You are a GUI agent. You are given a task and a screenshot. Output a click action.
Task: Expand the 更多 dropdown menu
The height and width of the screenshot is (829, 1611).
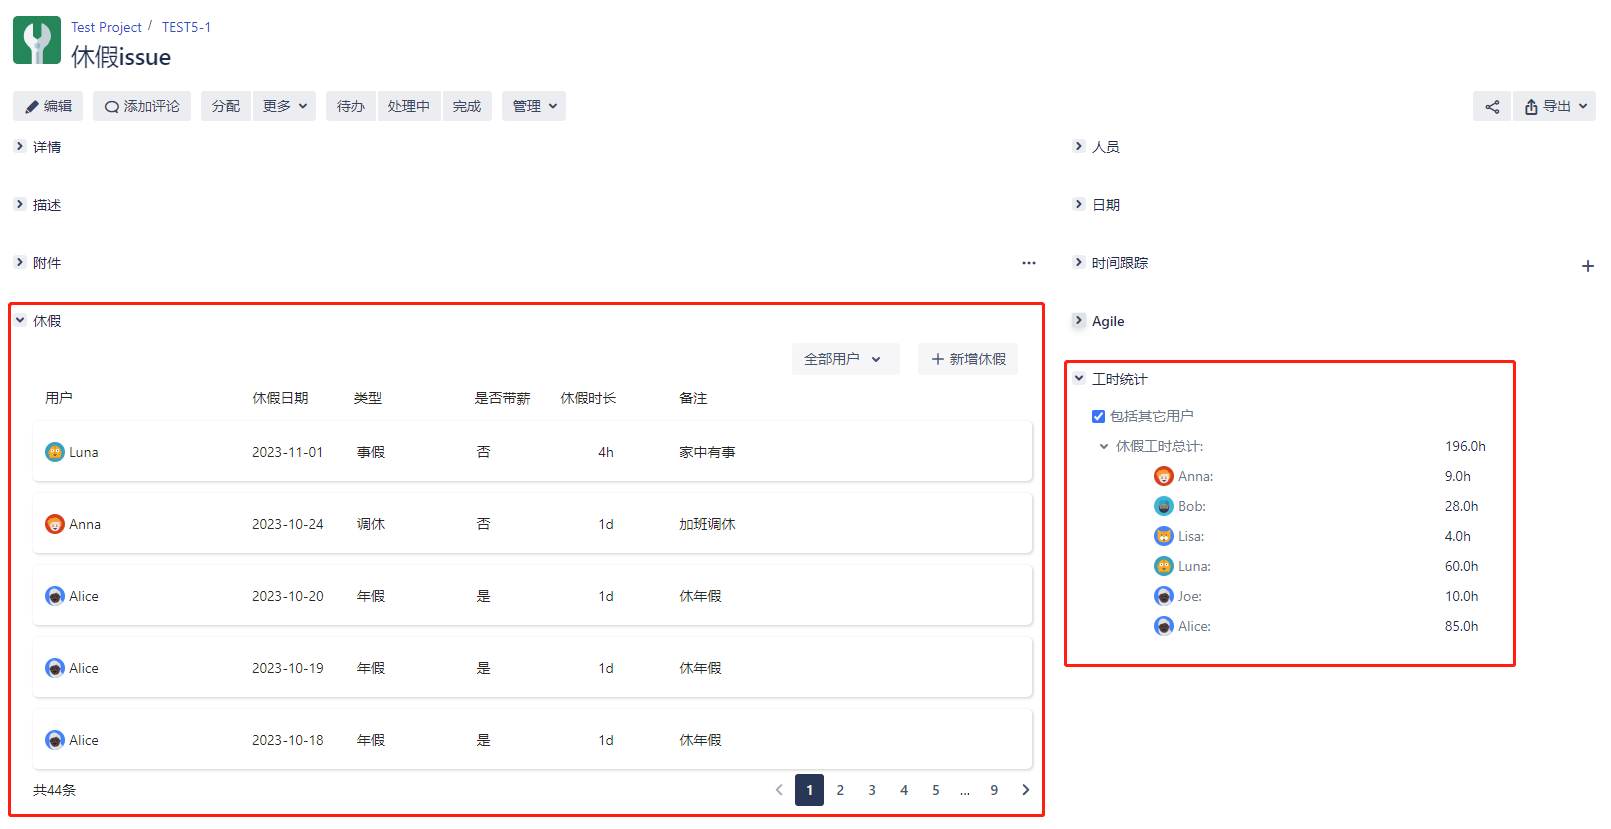click(x=284, y=106)
